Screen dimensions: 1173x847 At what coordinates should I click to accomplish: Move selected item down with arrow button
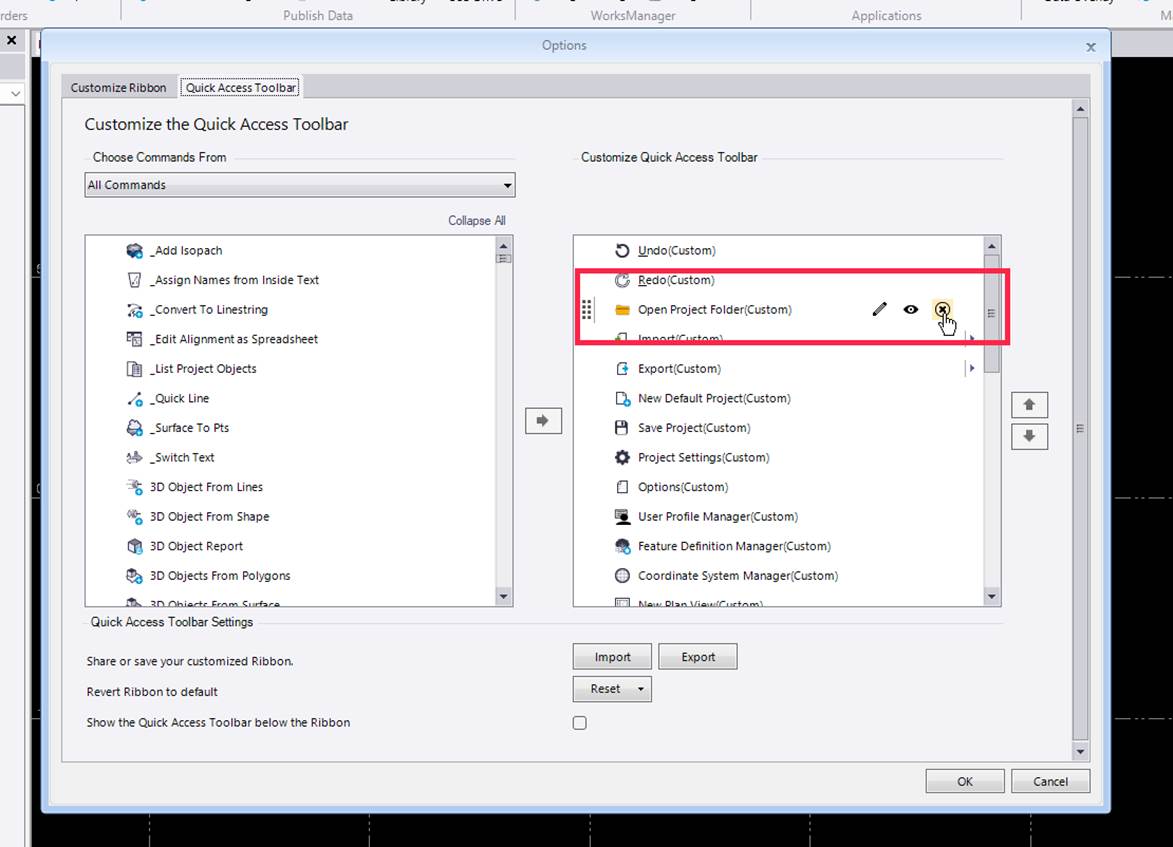coord(1029,436)
